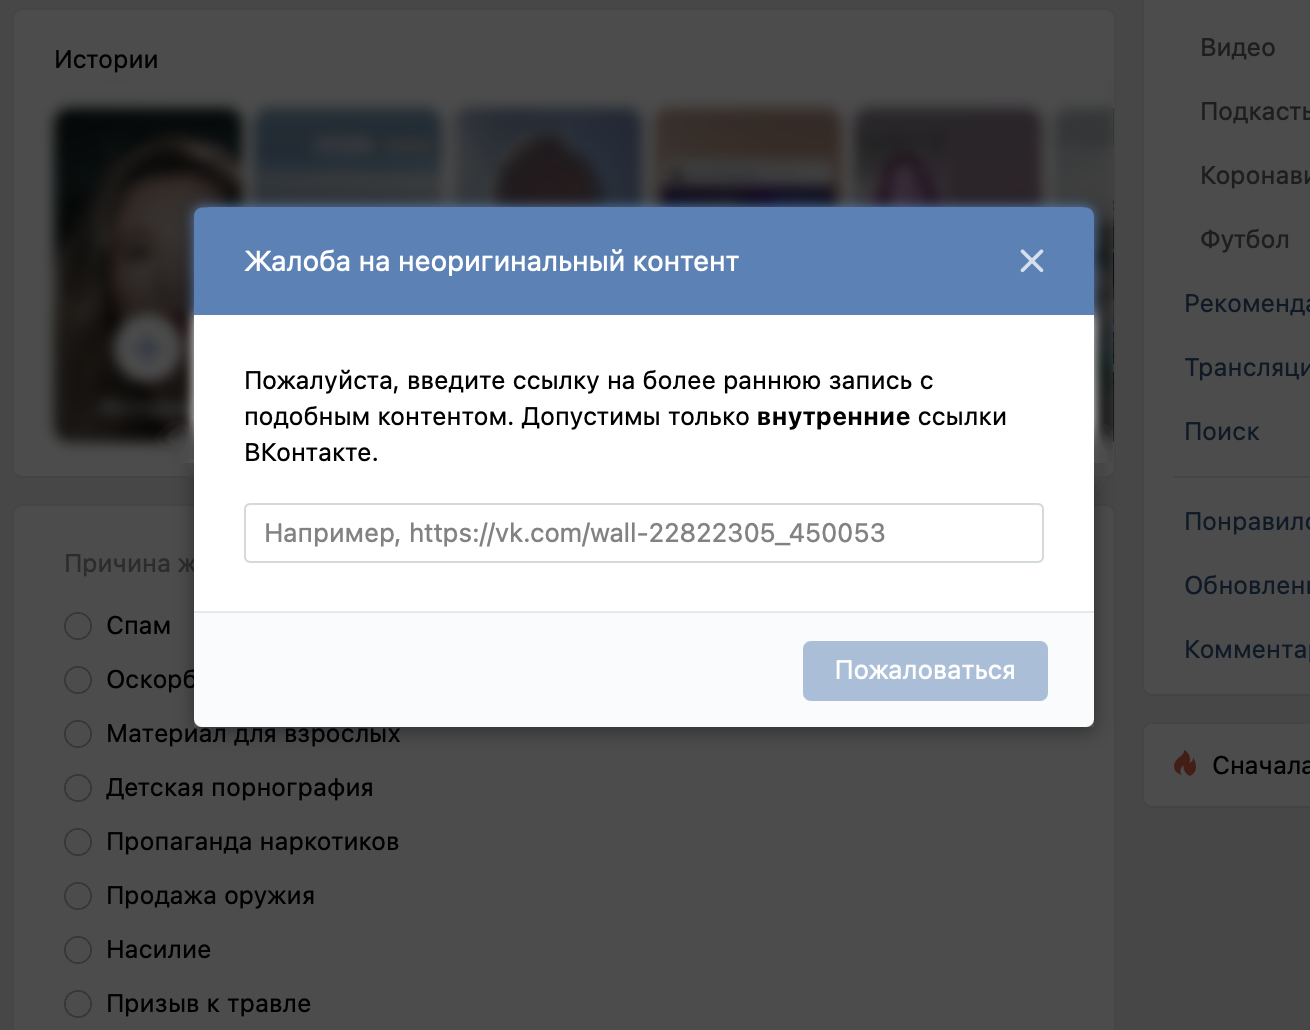Open Обновления in the sidebar
The height and width of the screenshot is (1030, 1310).
coord(1247,586)
